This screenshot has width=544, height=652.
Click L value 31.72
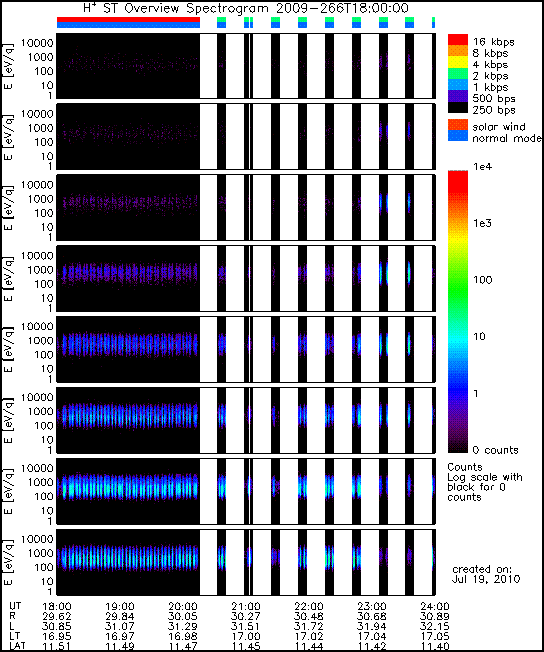pos(309,627)
